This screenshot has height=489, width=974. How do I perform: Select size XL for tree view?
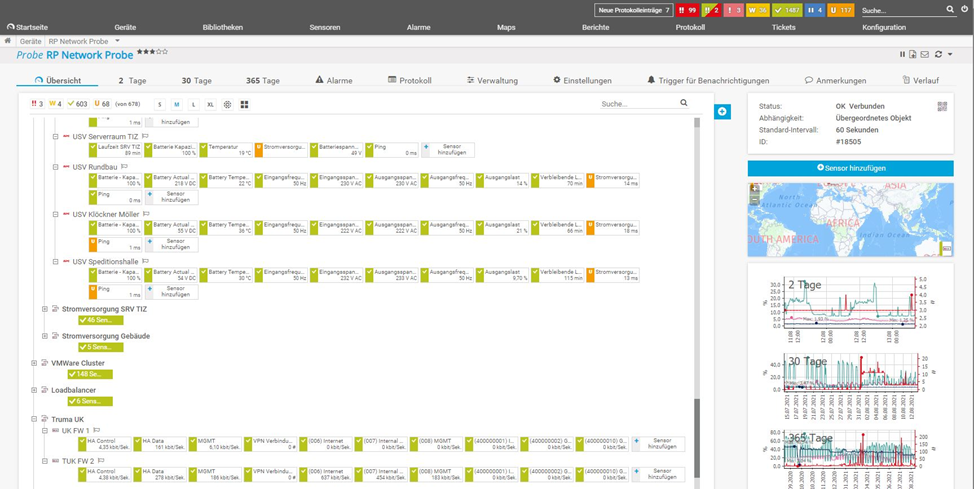point(210,104)
